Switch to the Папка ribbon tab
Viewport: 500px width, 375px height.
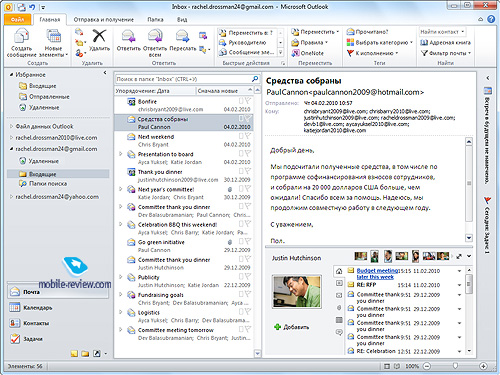155,20
